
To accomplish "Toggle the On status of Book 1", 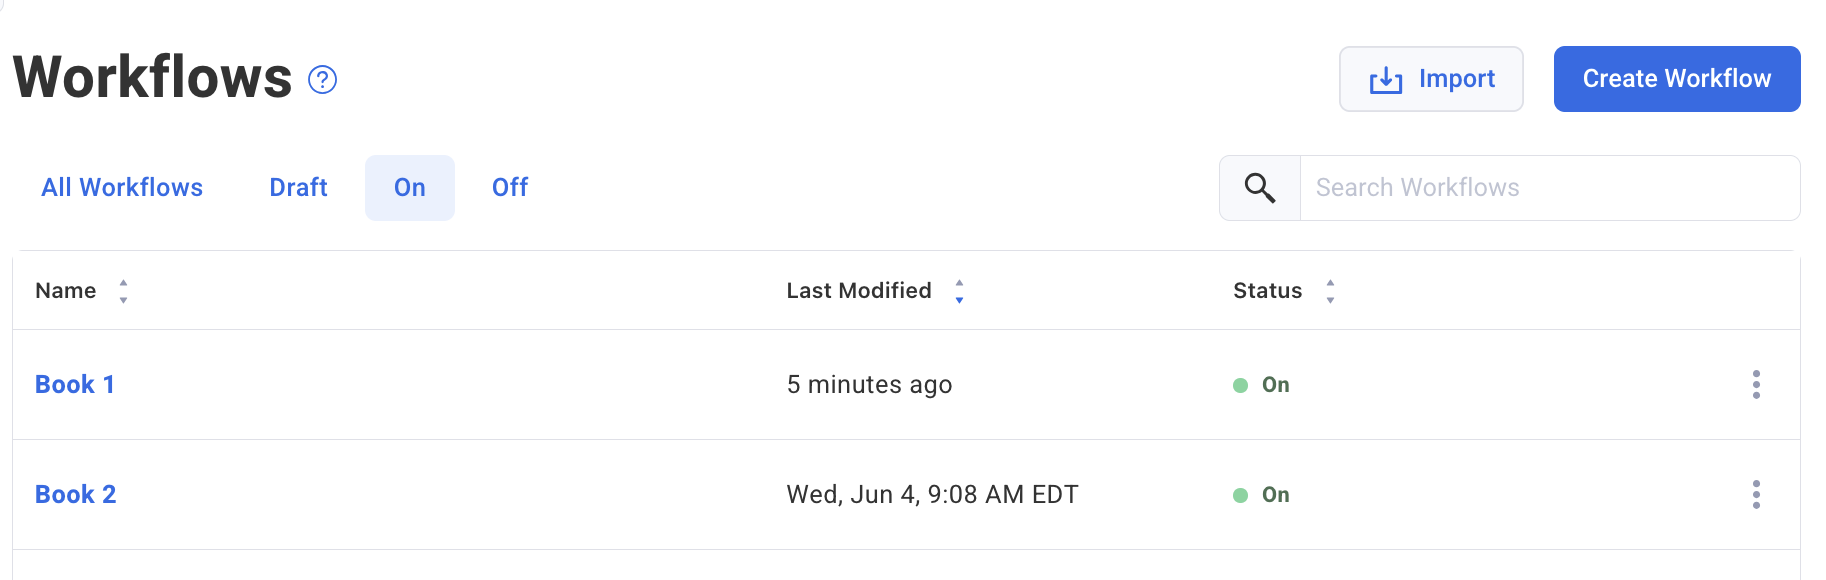I will point(1273,384).
